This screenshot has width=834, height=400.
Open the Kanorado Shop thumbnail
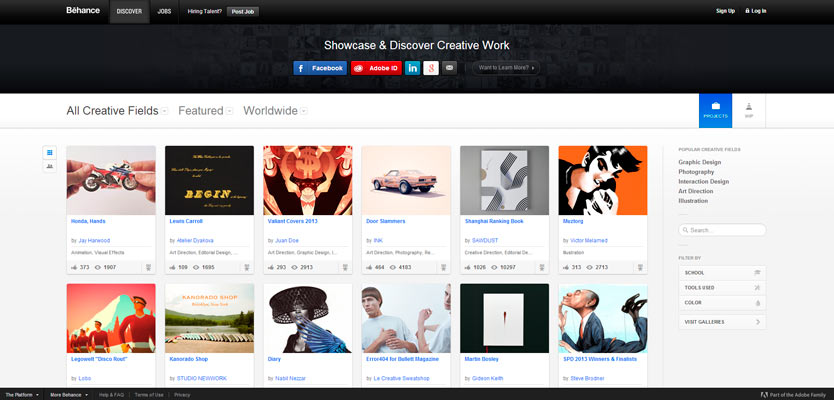210,318
